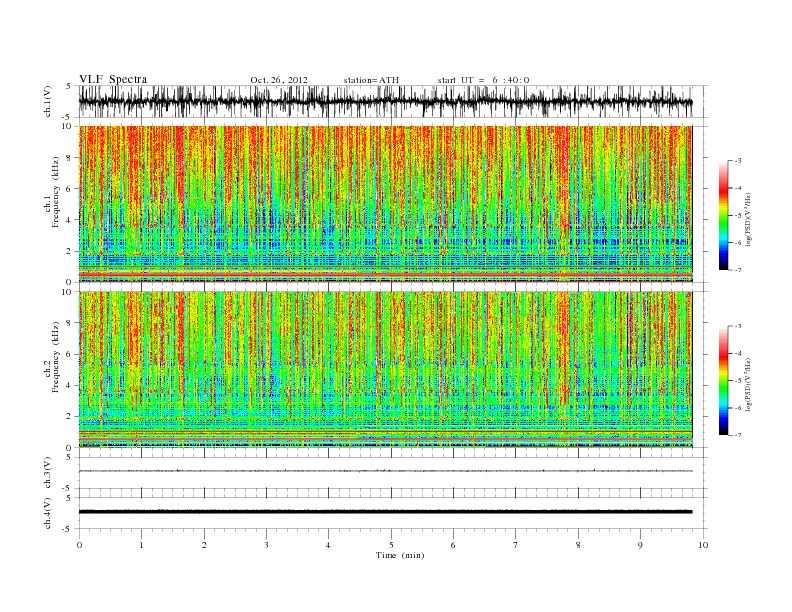Click the "4" kHz tick of ch.2 spectrogram

point(69,385)
